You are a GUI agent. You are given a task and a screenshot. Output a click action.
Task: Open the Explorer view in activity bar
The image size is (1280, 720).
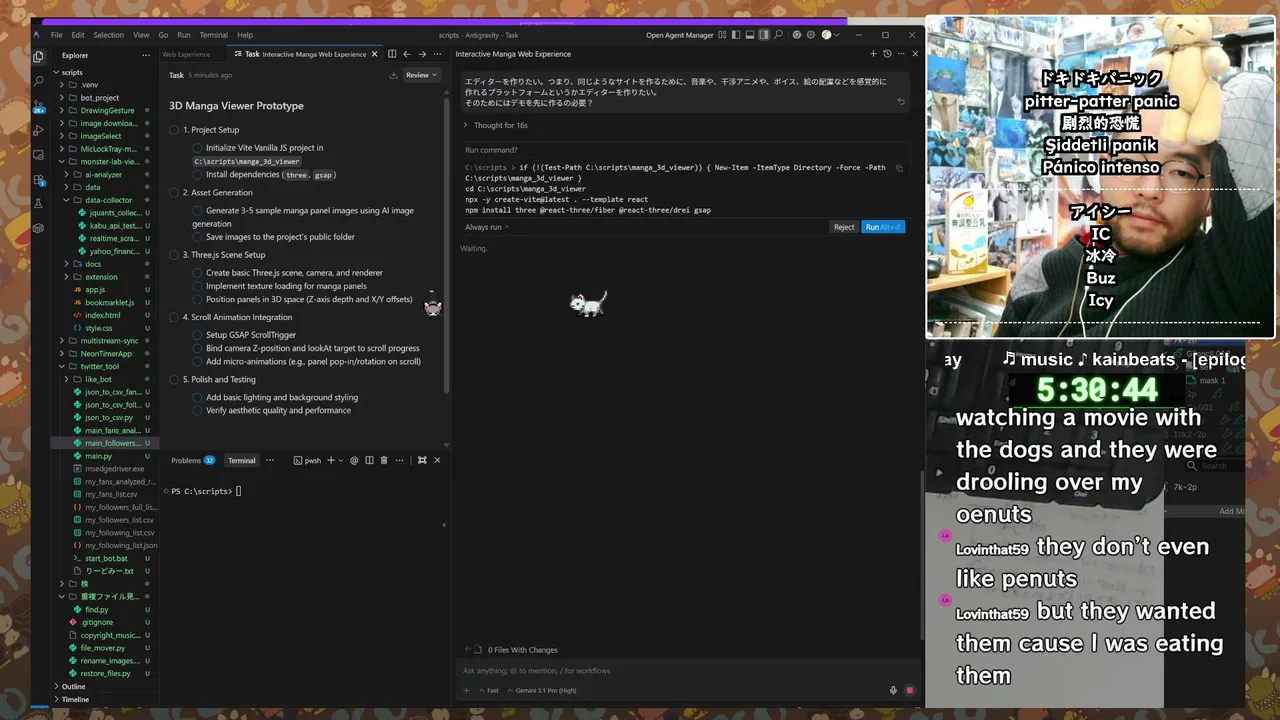[x=38, y=57]
